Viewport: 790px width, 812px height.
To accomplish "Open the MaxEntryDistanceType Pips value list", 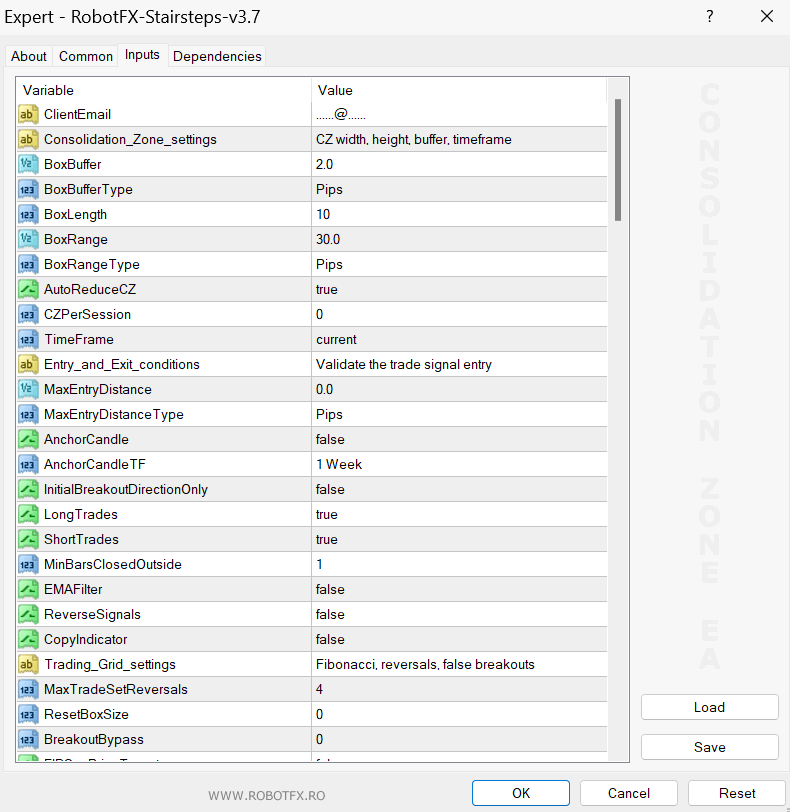I will 459,414.
